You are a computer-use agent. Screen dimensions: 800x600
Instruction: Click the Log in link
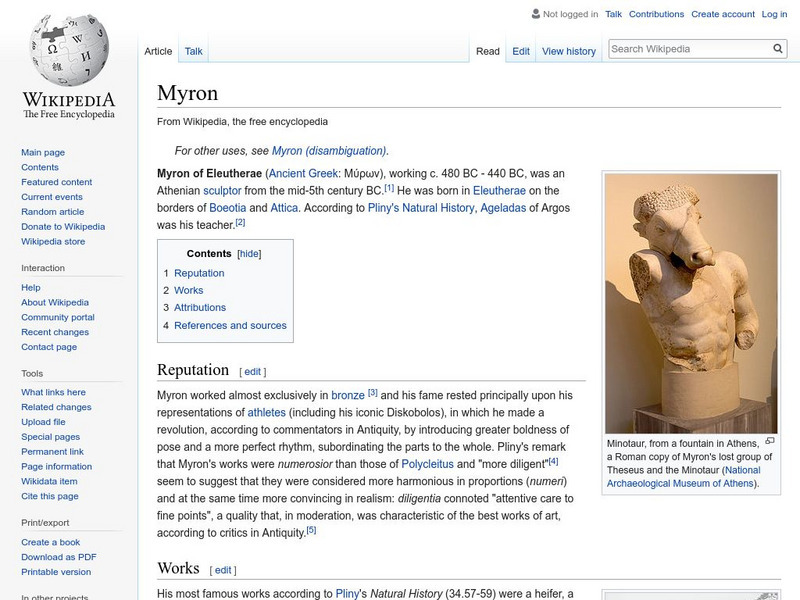(x=774, y=14)
